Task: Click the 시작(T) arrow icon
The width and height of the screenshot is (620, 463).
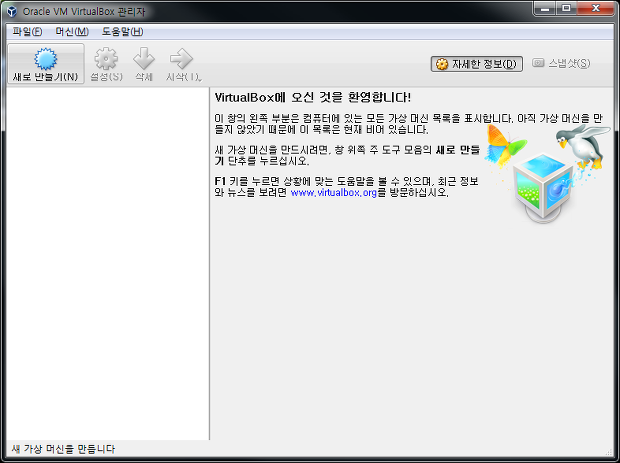Action: pos(181,59)
